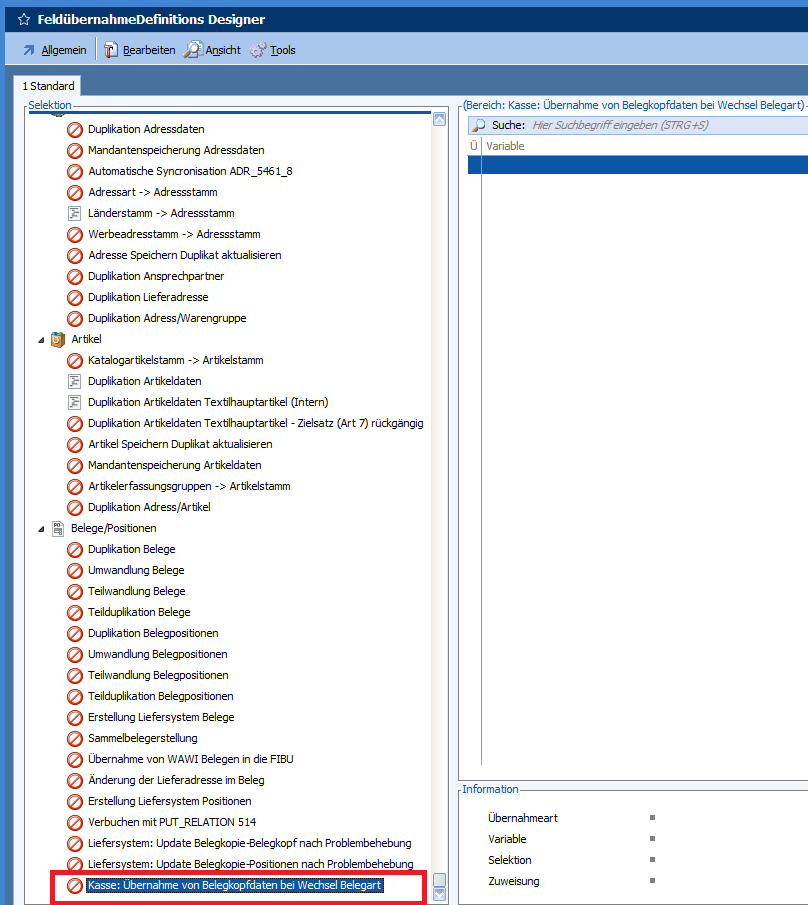Click the favorite star icon in title bar

tap(24, 19)
